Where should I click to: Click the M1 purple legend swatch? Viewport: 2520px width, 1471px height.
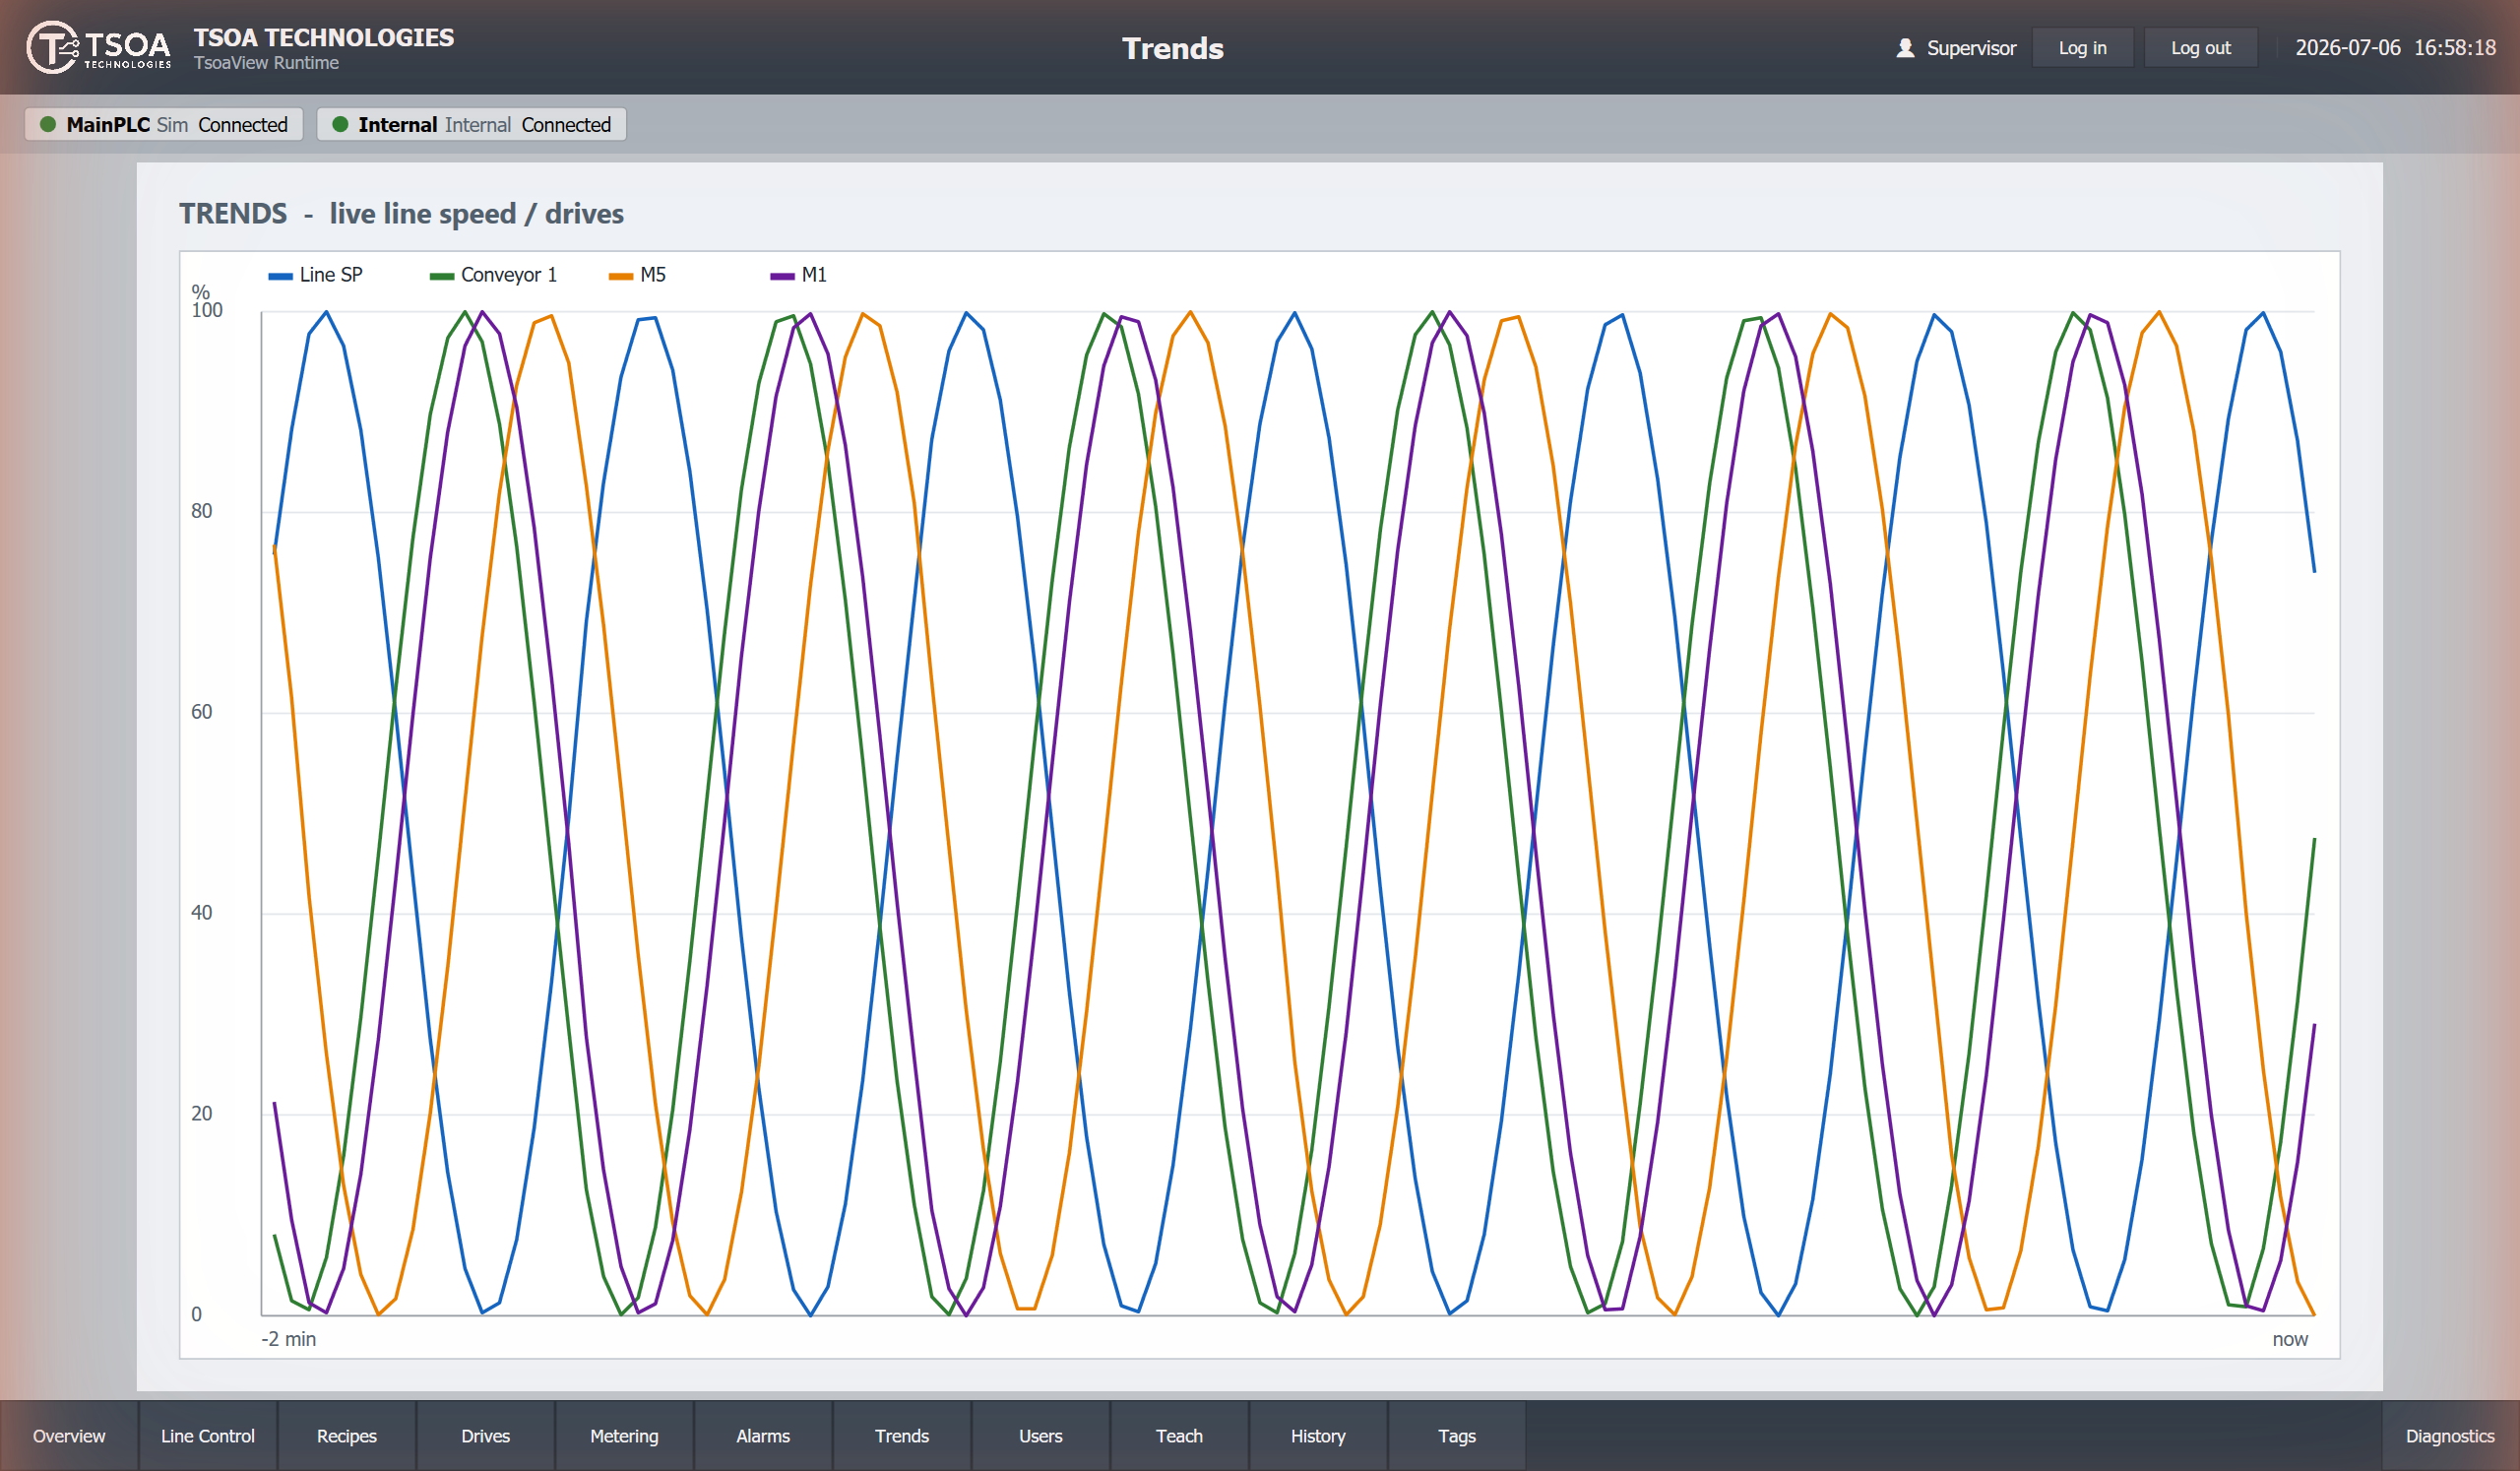782,276
